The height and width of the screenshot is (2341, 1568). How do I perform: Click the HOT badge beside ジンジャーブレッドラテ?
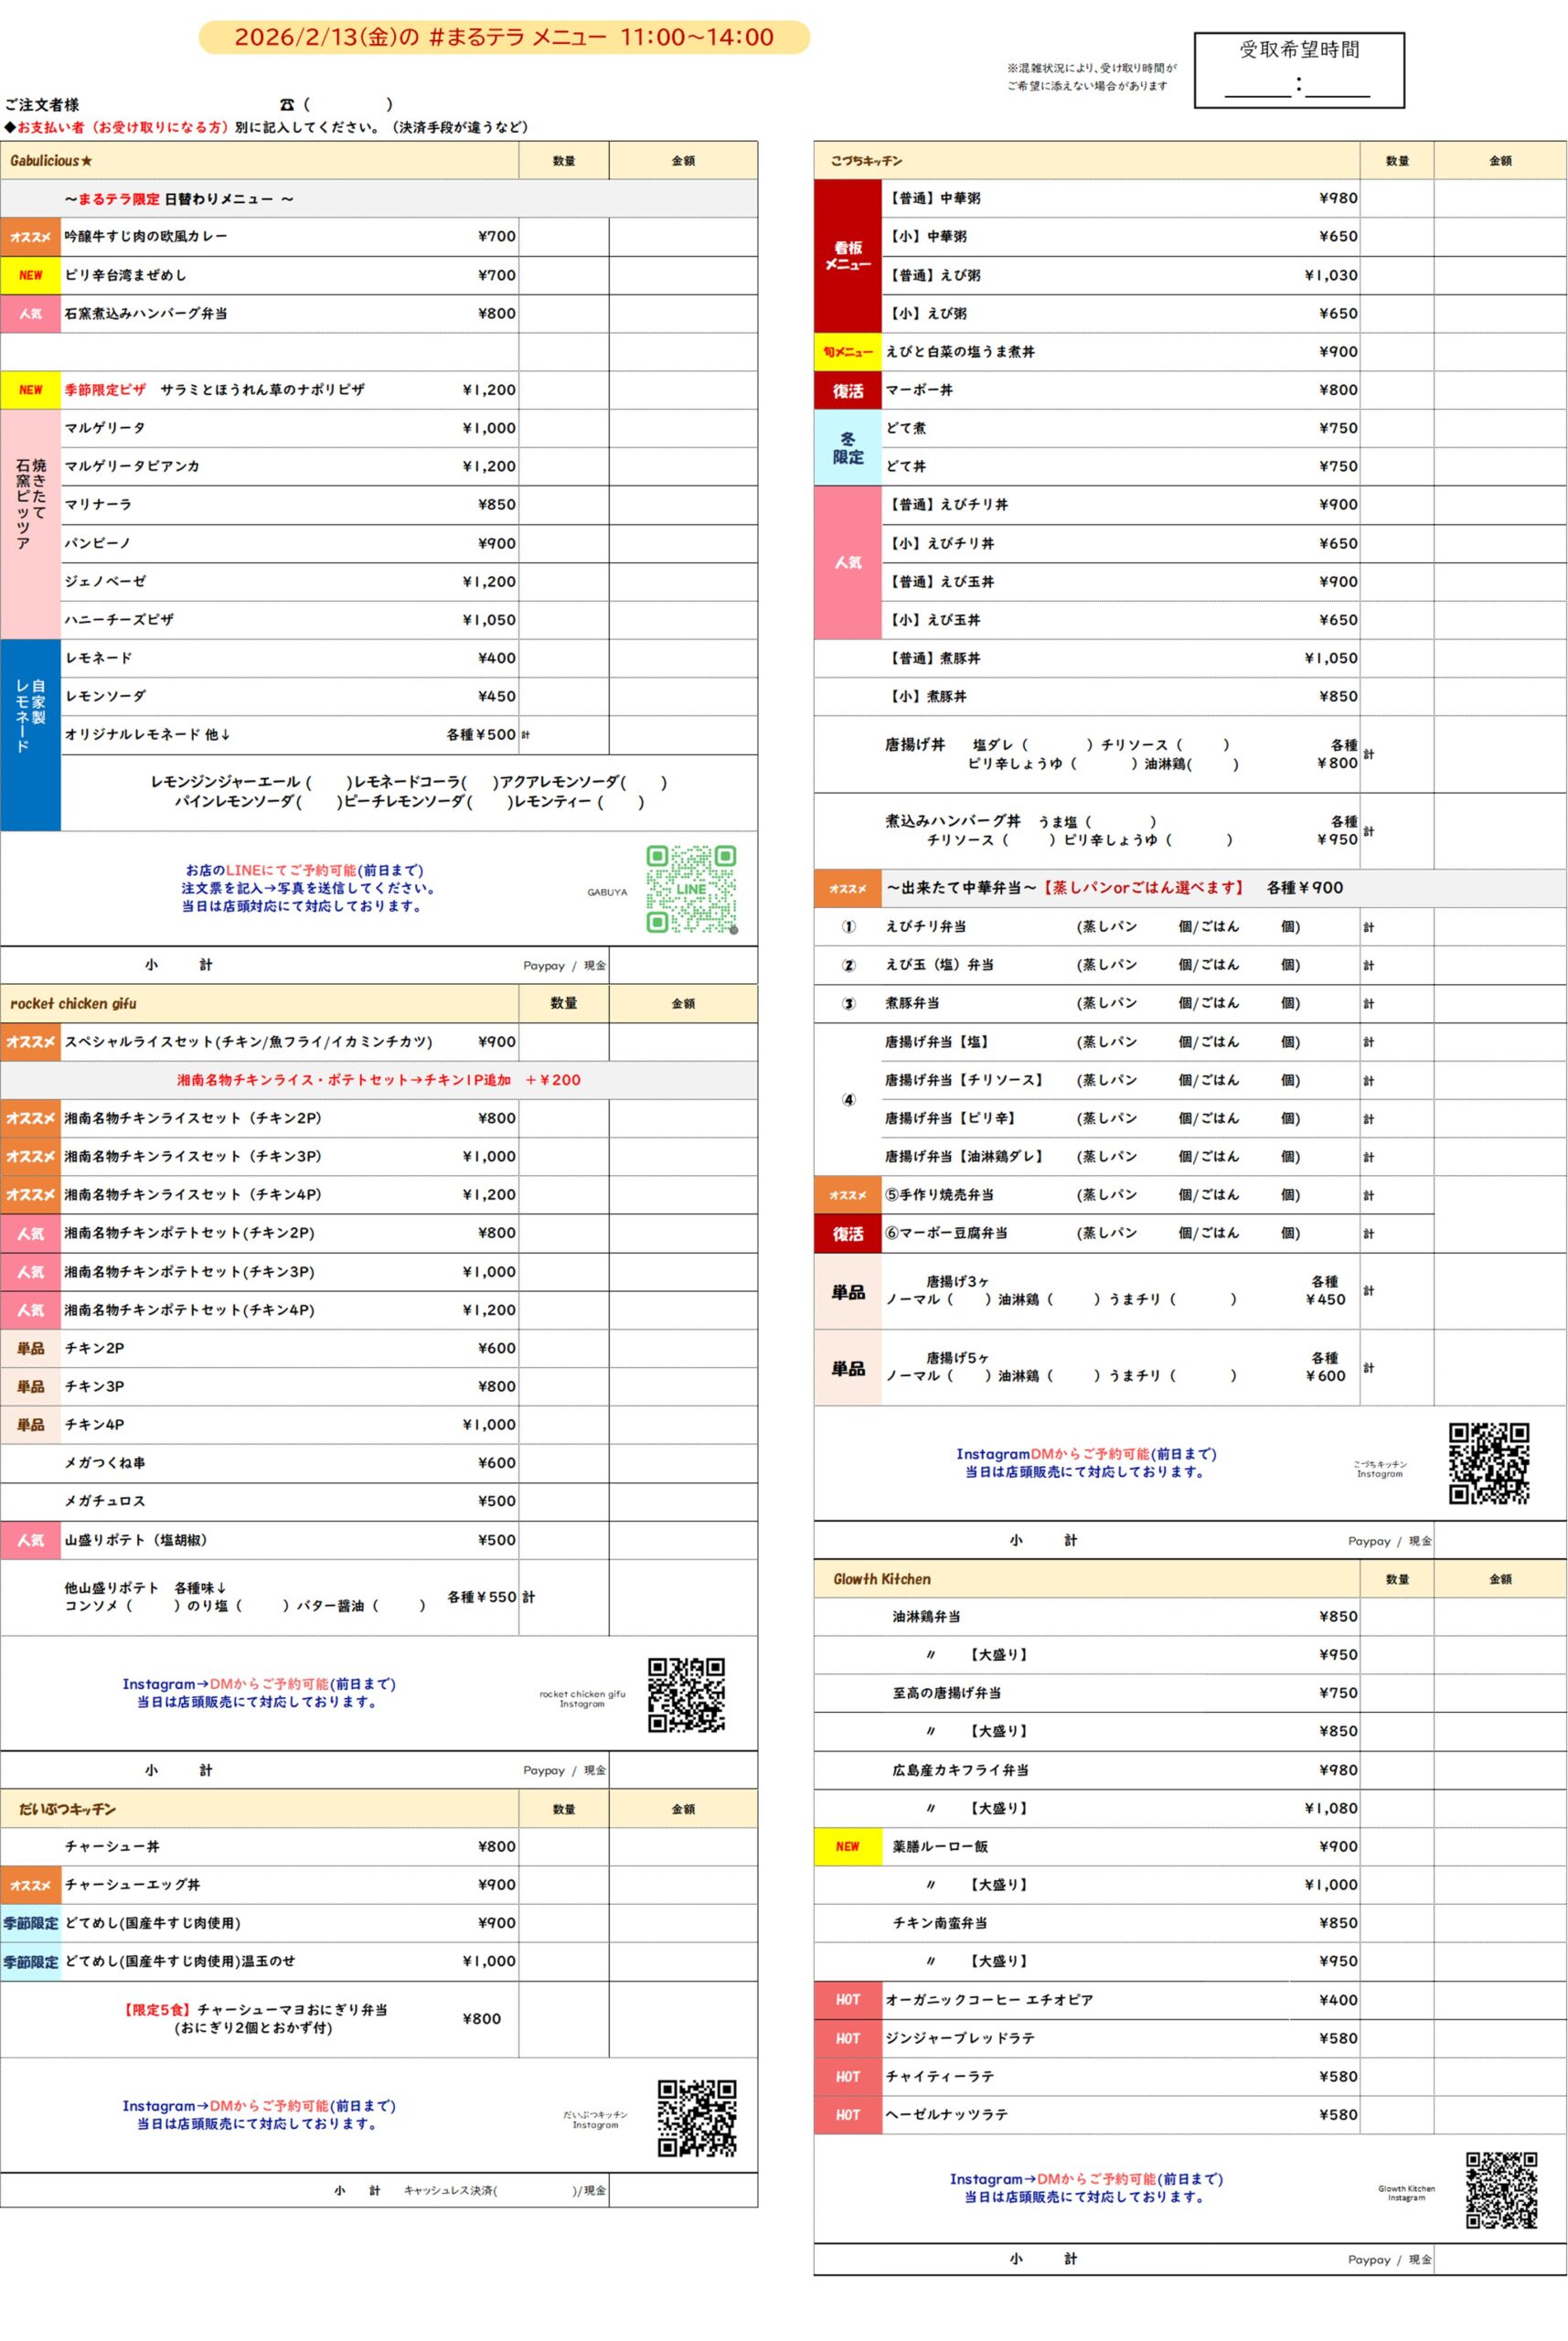point(847,2038)
